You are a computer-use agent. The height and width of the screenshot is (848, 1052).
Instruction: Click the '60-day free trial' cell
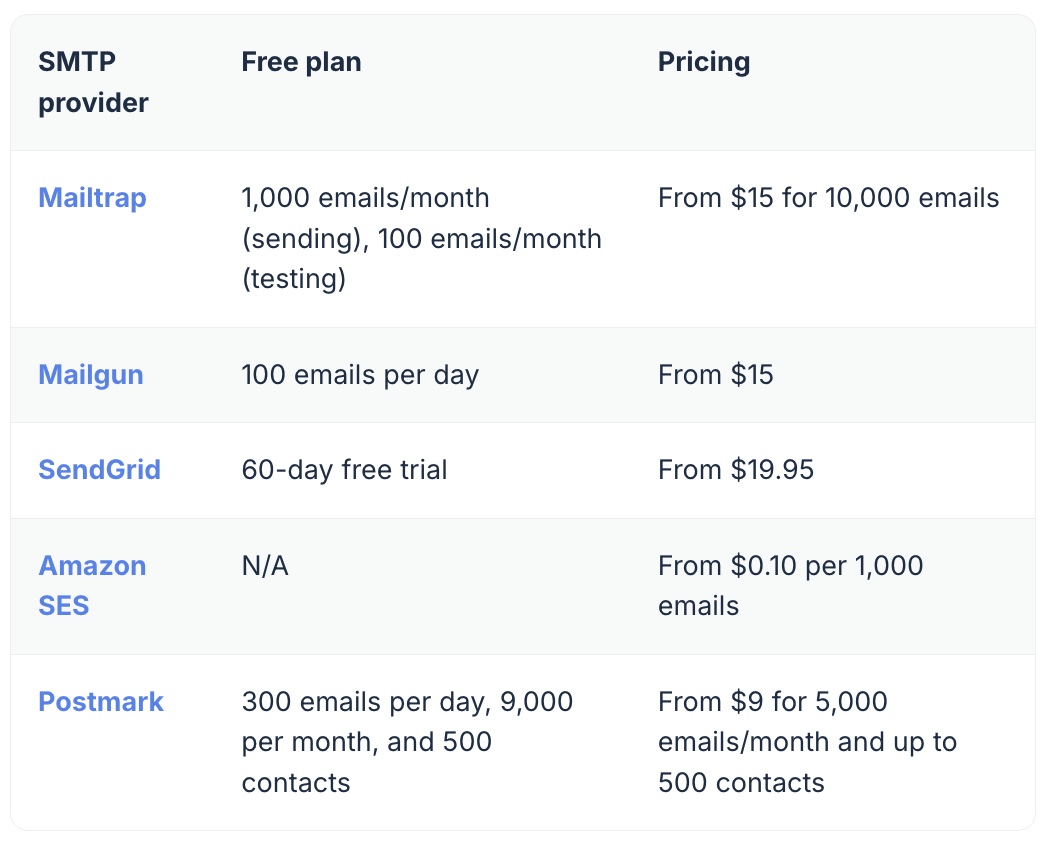344,470
